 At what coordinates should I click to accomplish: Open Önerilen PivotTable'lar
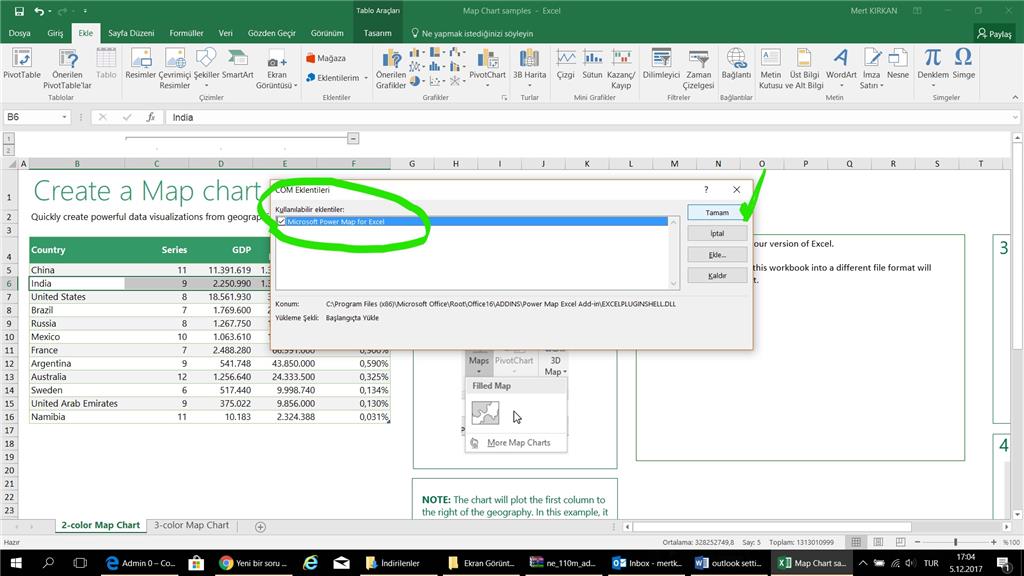click(x=67, y=69)
